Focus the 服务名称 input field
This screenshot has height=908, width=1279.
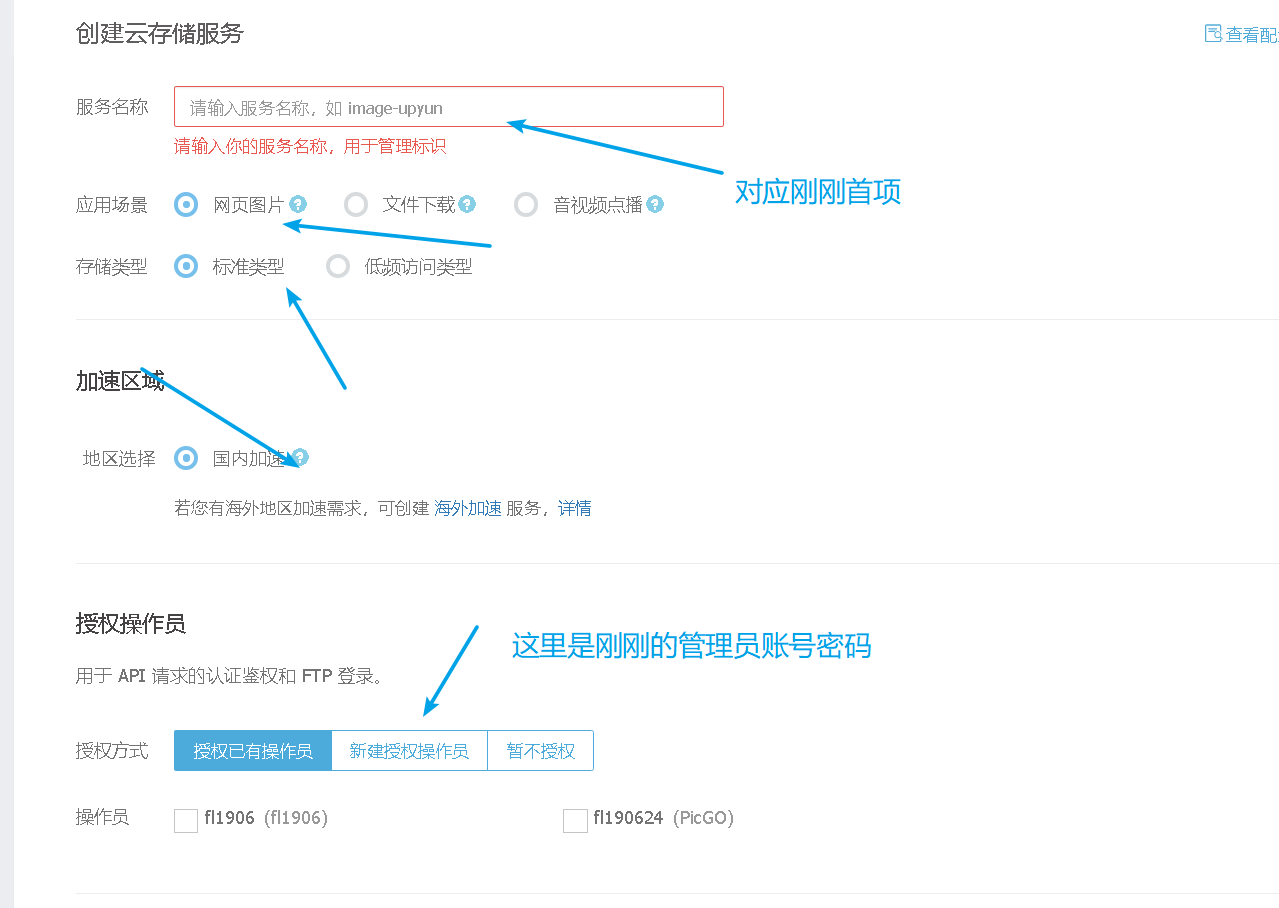pyautogui.click(x=449, y=107)
